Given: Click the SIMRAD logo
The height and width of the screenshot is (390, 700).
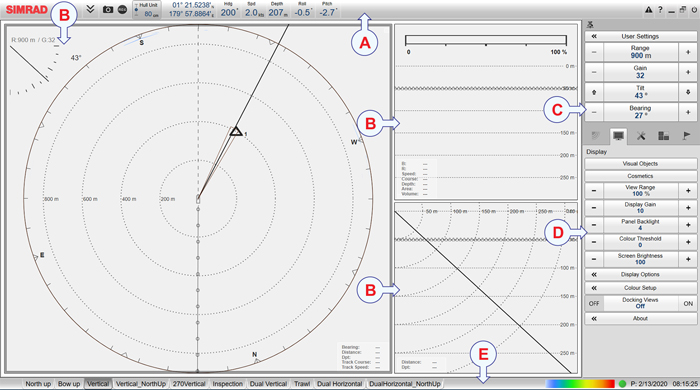Looking at the screenshot, I should tap(26, 9).
